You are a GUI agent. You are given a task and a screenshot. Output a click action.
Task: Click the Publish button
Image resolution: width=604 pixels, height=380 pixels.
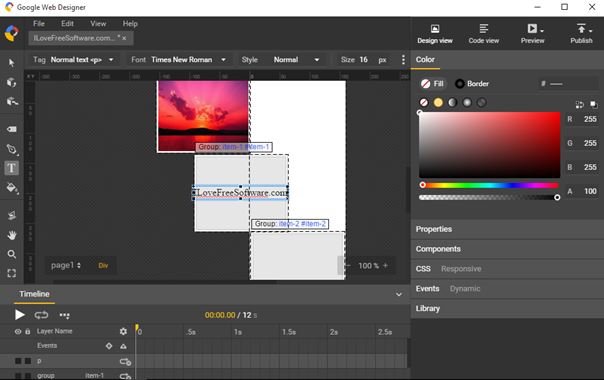[x=581, y=34]
